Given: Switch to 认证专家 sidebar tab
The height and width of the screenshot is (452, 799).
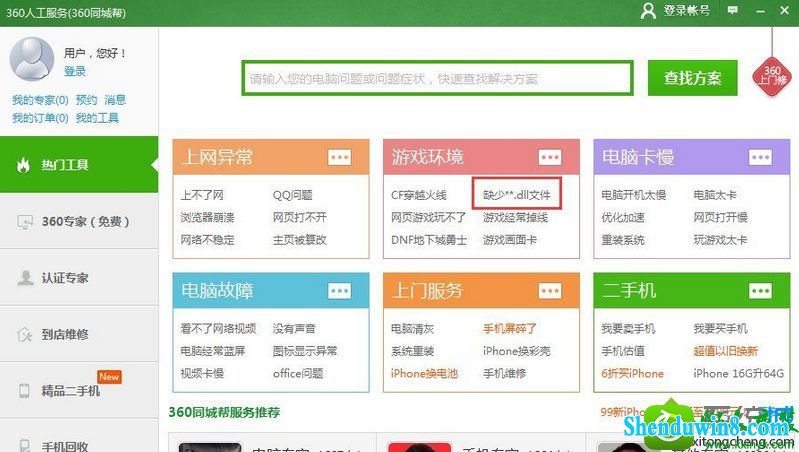Looking at the screenshot, I should (x=79, y=278).
